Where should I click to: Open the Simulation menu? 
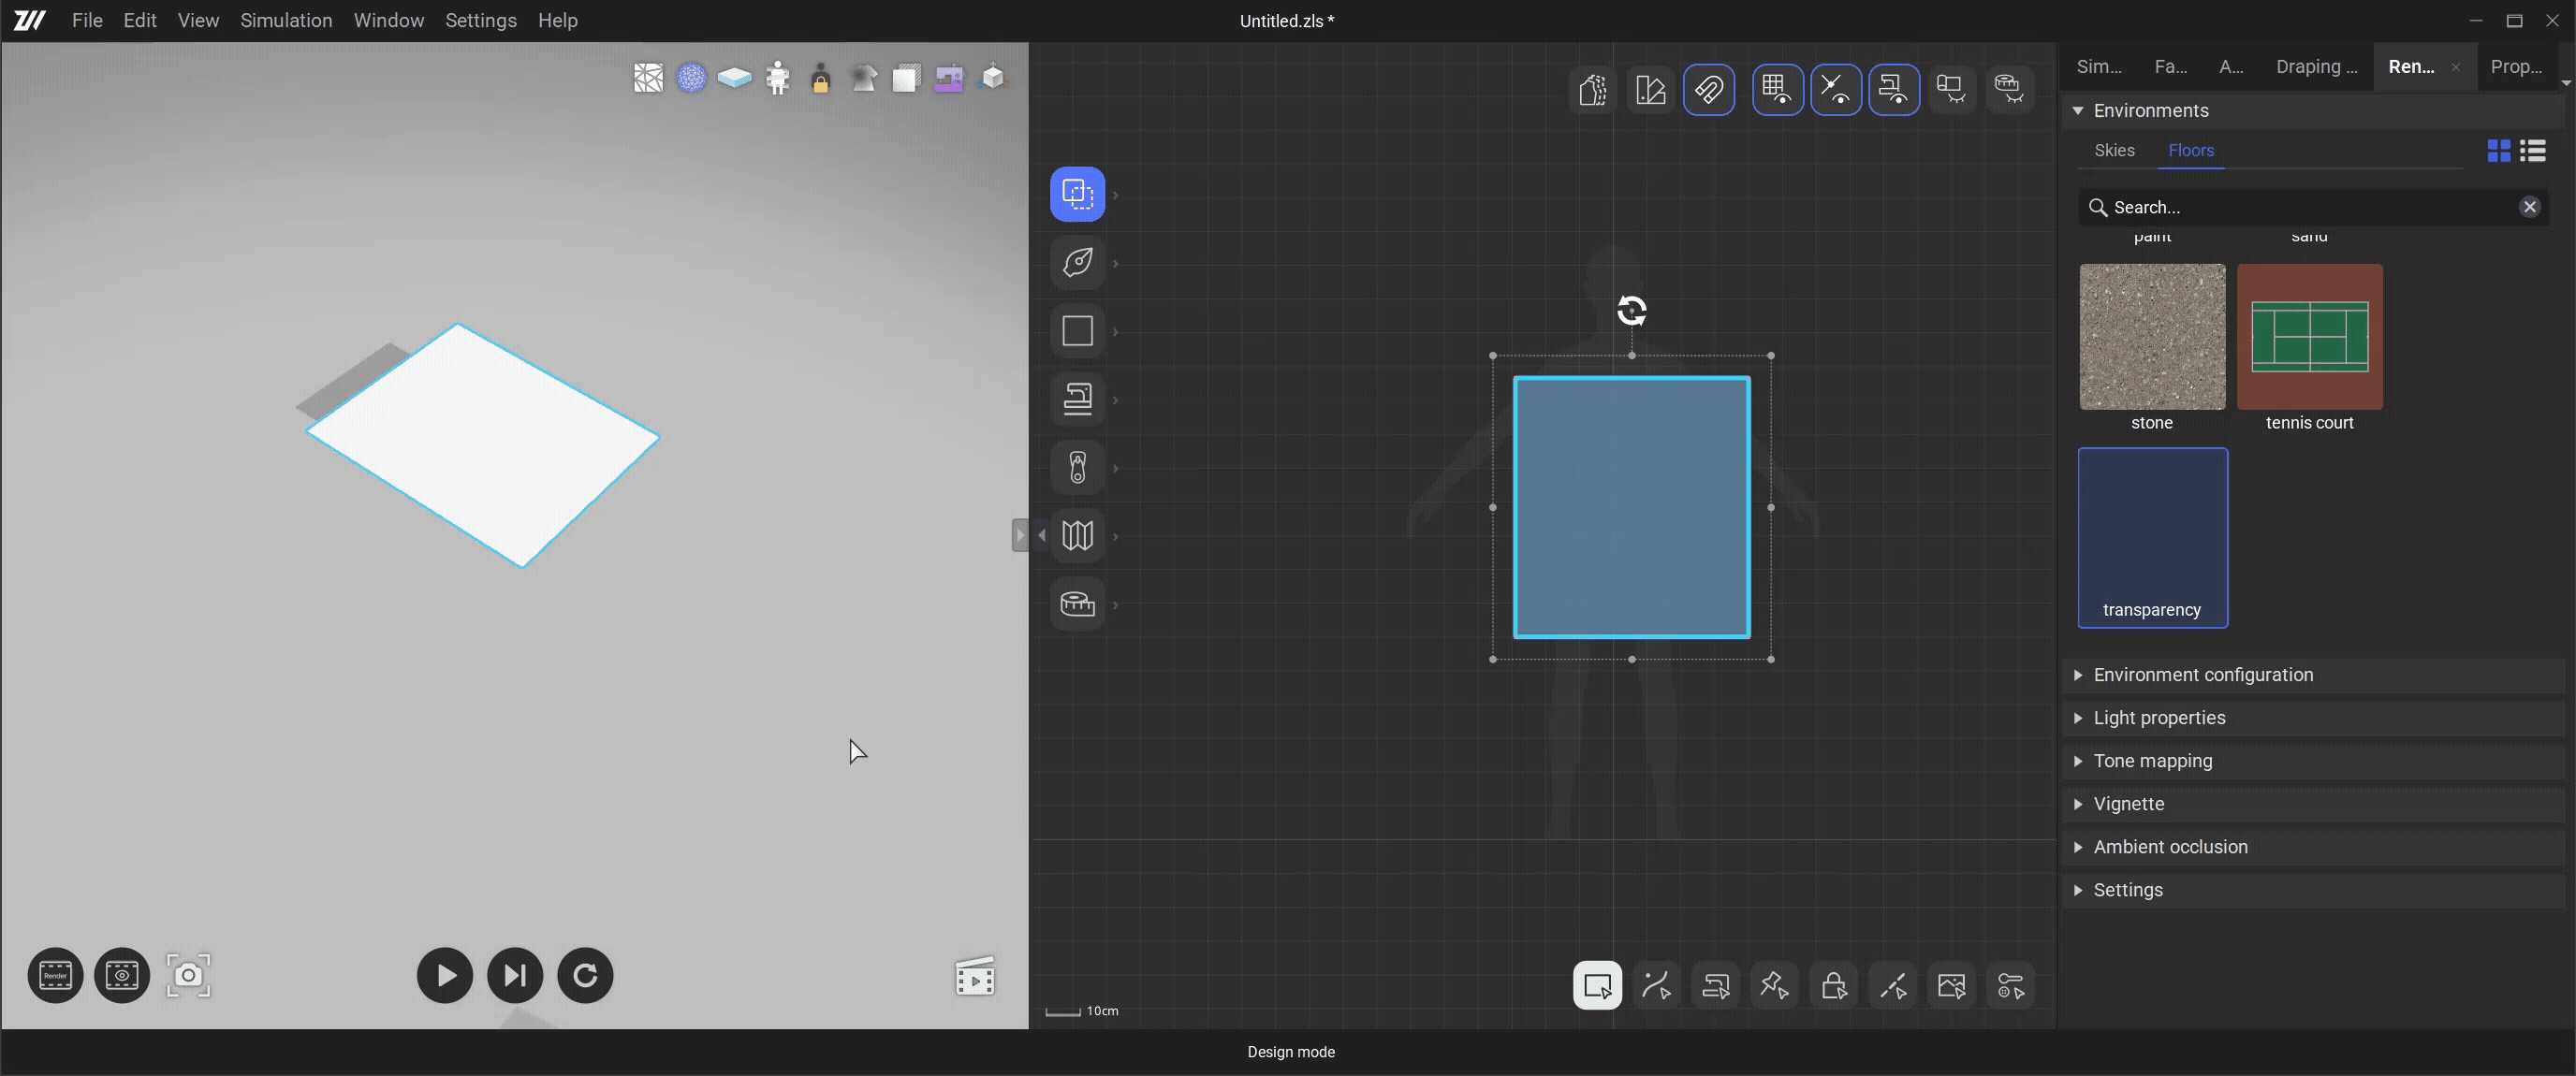(286, 20)
